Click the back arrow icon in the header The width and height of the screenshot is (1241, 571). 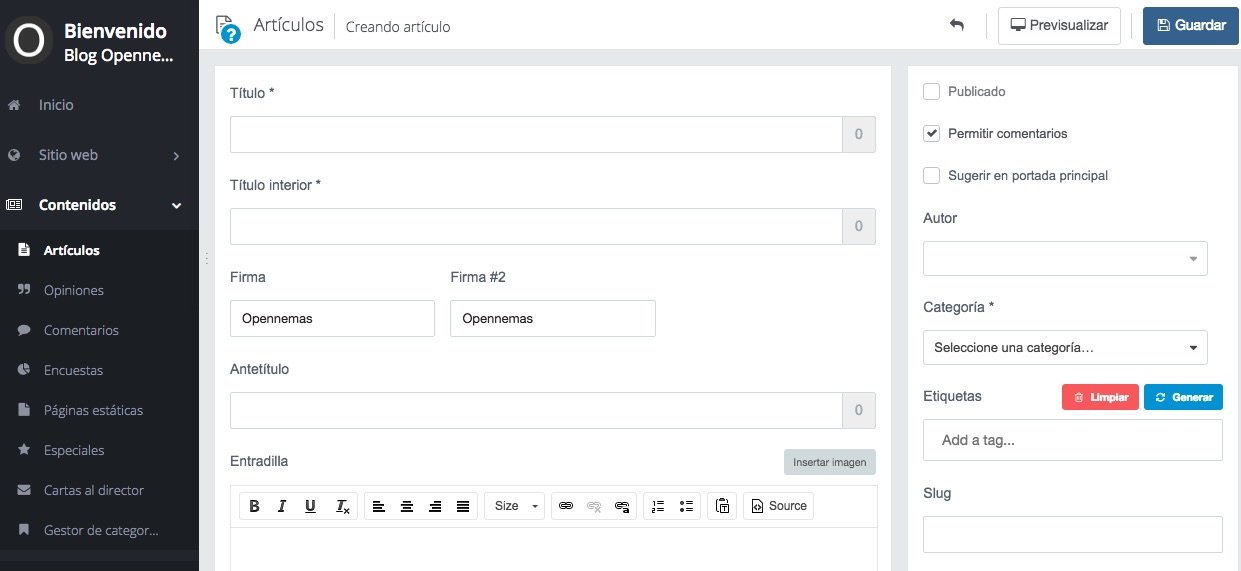coord(957,25)
